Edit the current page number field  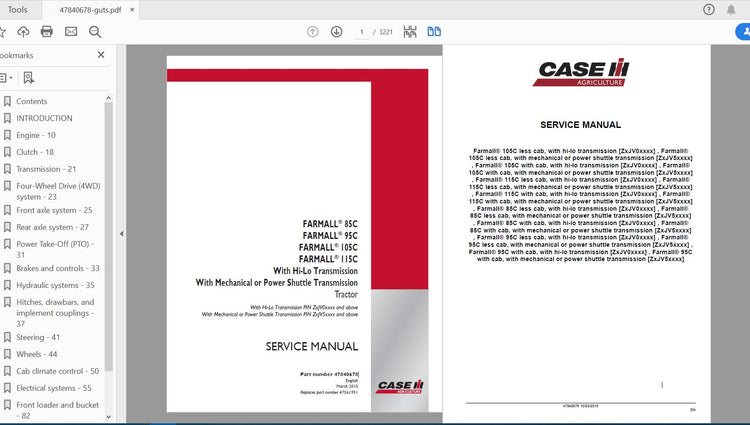click(x=362, y=32)
